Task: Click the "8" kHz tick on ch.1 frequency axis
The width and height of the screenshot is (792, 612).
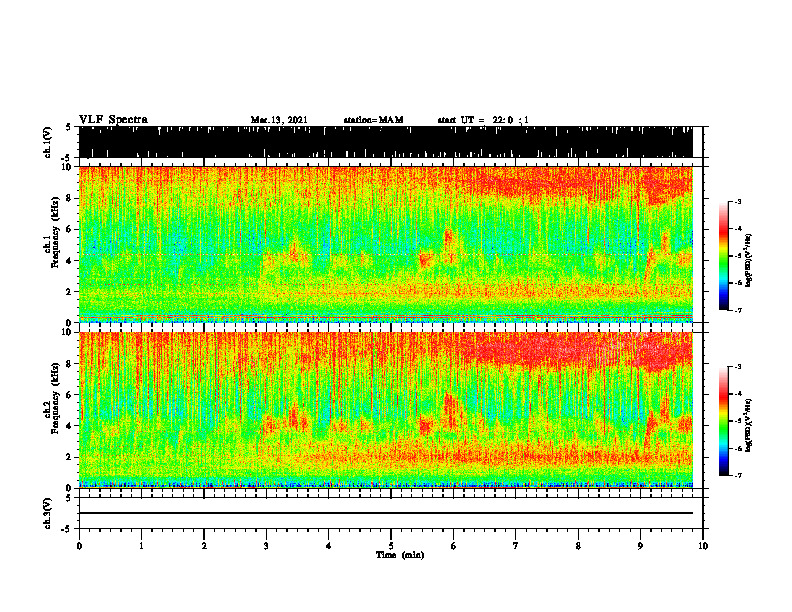Action: (70, 198)
